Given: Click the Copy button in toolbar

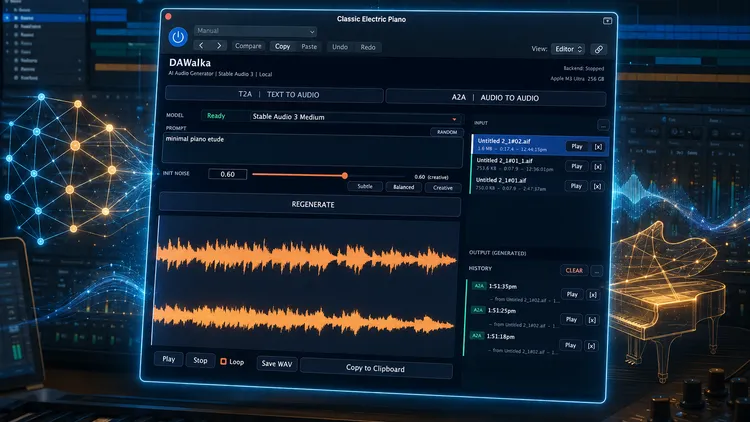Looking at the screenshot, I should coord(282,46).
